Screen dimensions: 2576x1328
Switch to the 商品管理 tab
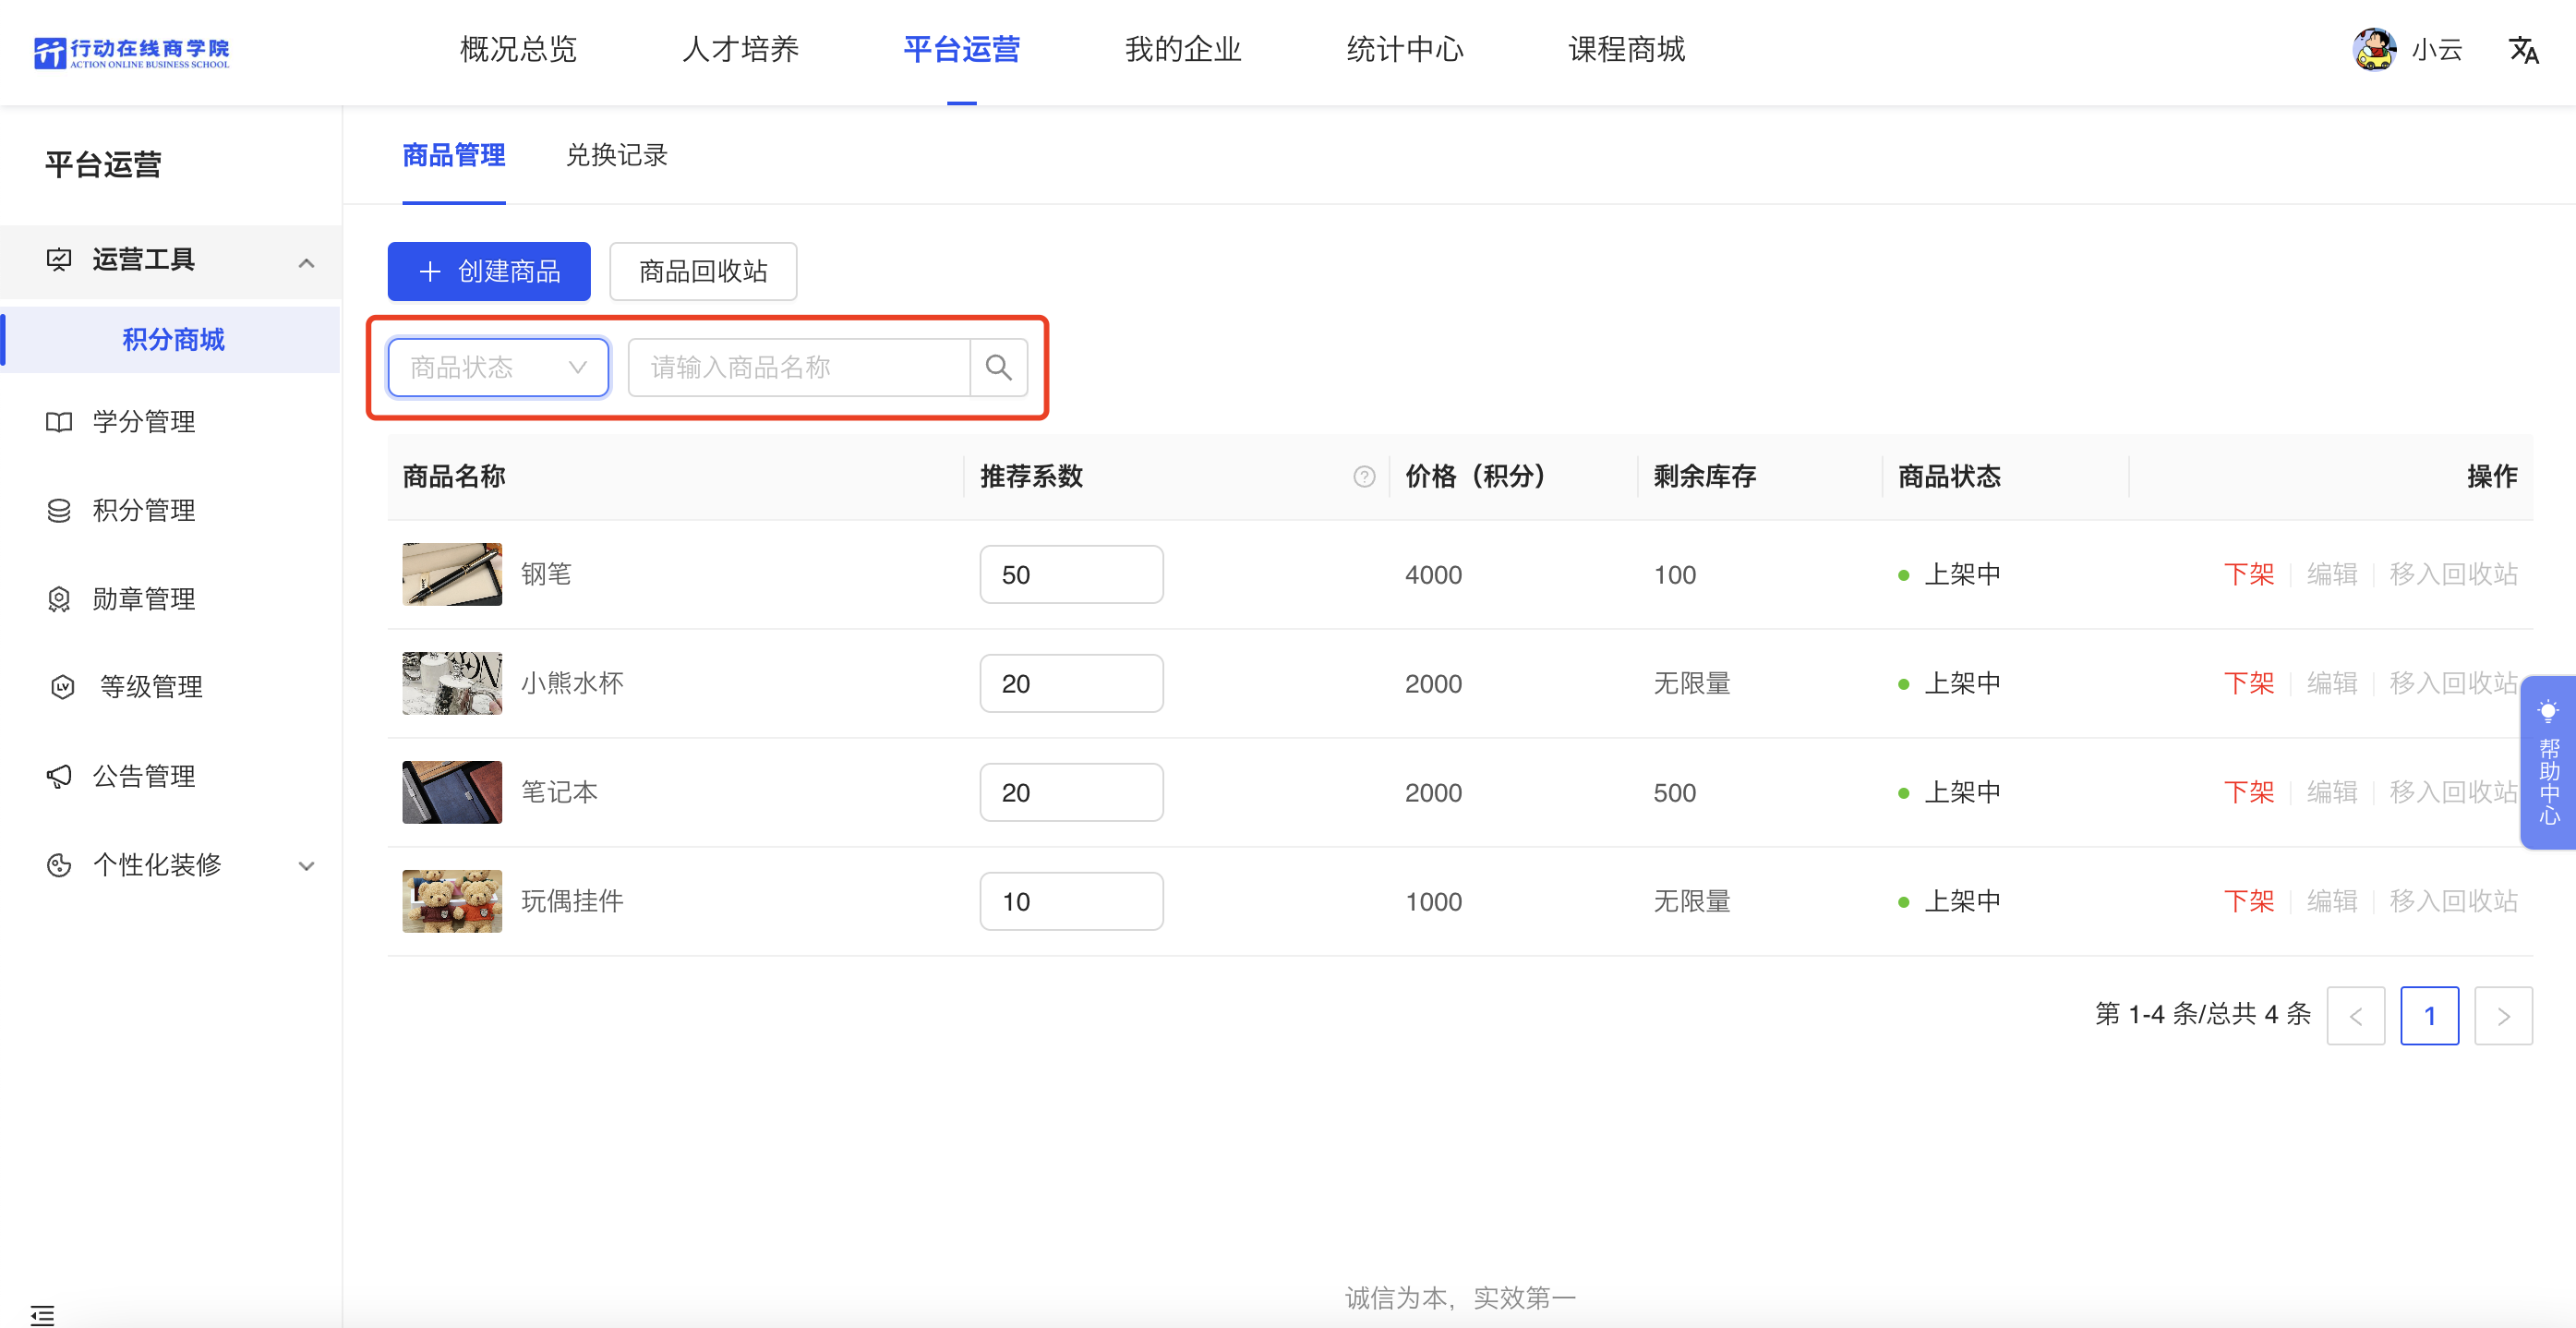click(x=454, y=156)
